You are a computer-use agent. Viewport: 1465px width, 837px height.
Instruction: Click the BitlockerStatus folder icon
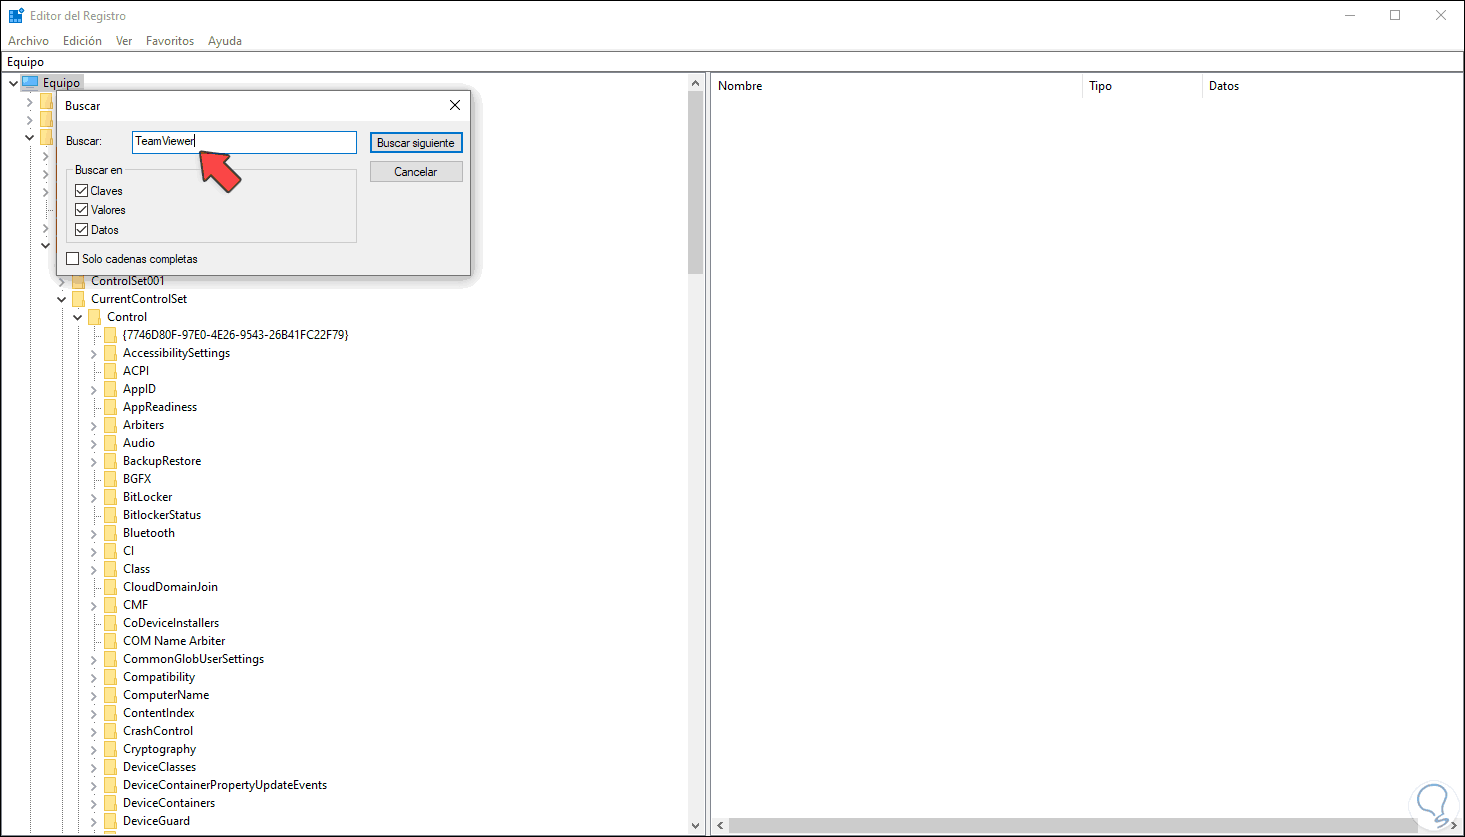(x=111, y=515)
